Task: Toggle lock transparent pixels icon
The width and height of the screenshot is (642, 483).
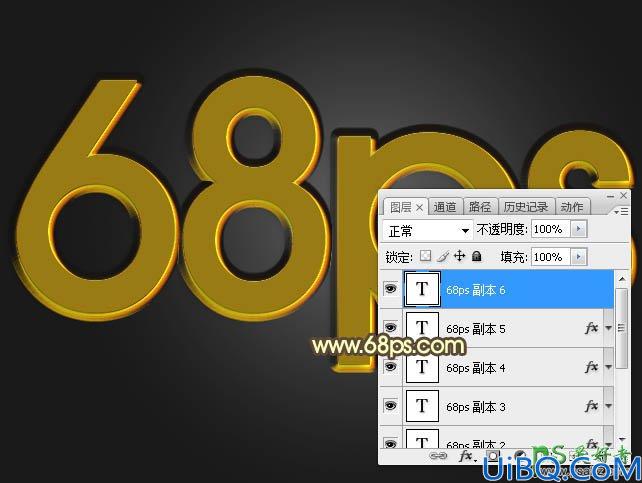Action: pos(426,256)
